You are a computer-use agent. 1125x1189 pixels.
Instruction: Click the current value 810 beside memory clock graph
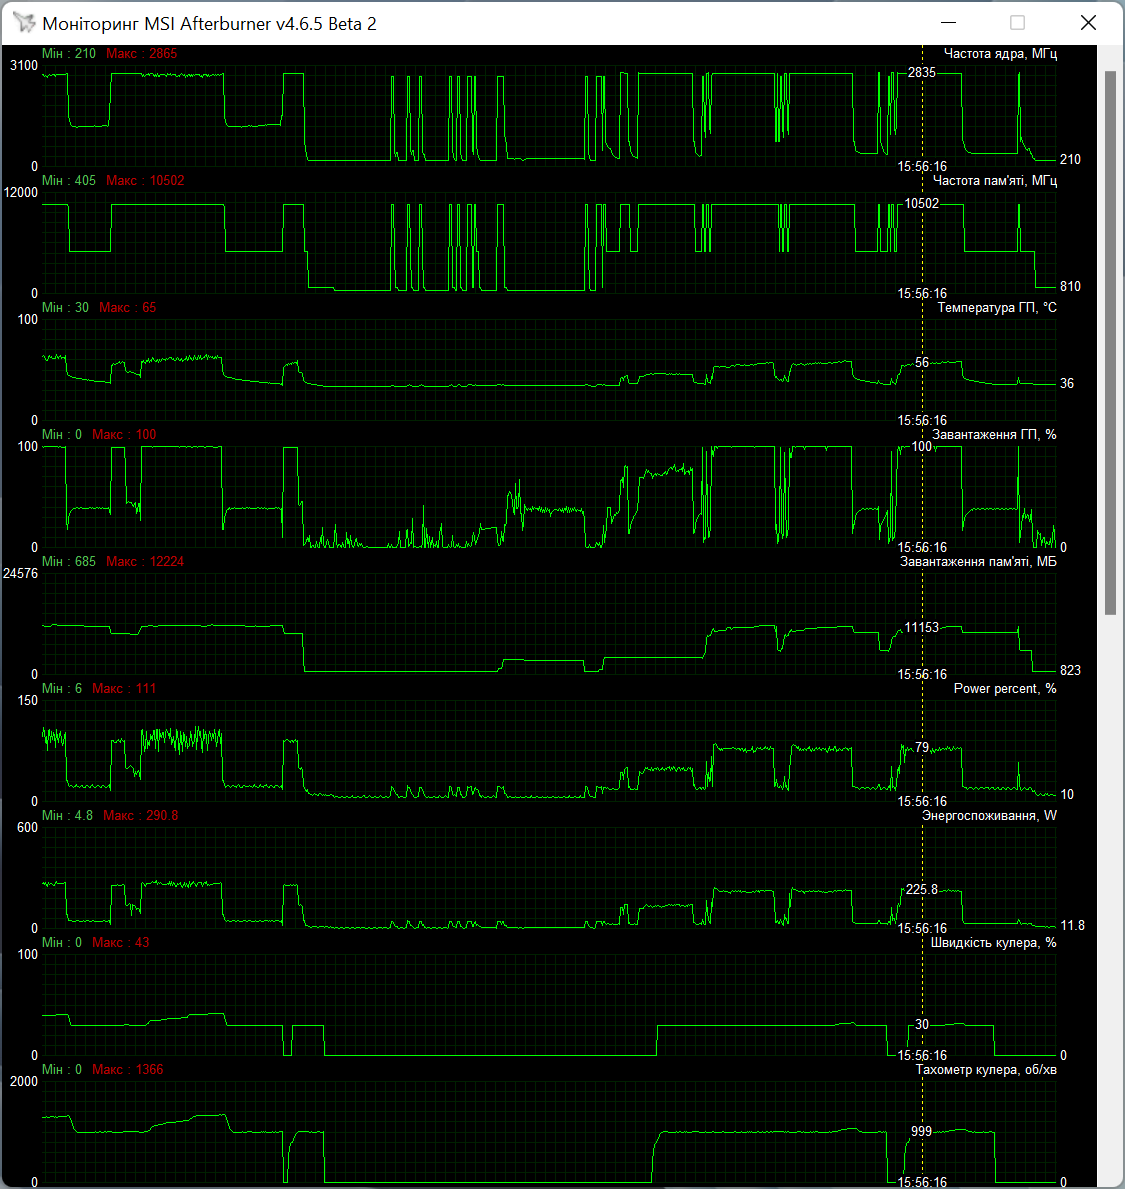pos(1070,287)
